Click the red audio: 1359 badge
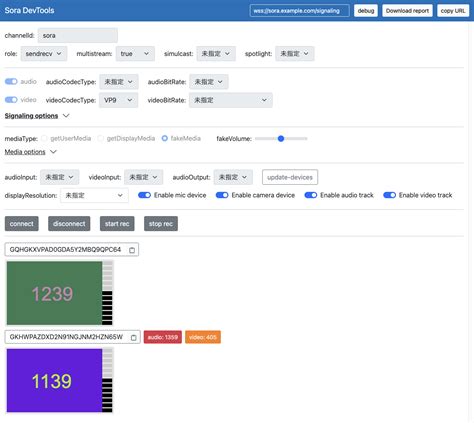Image resolution: width=474 pixels, height=423 pixels. [163, 337]
